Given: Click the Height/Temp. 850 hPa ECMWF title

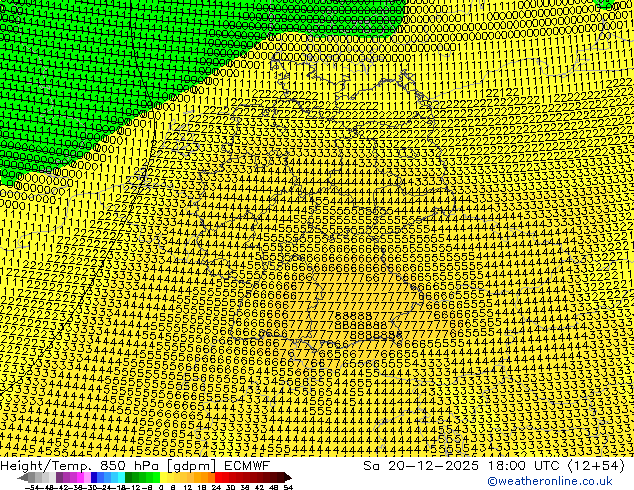Looking at the screenshot, I should [x=135, y=466].
